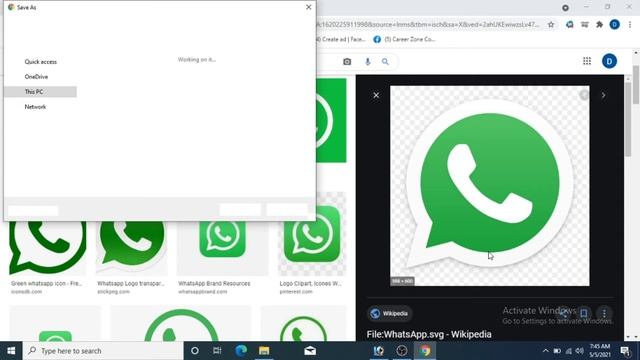Open the Career Zone bookmark
This screenshot has width=640, height=360.
tap(404, 39)
